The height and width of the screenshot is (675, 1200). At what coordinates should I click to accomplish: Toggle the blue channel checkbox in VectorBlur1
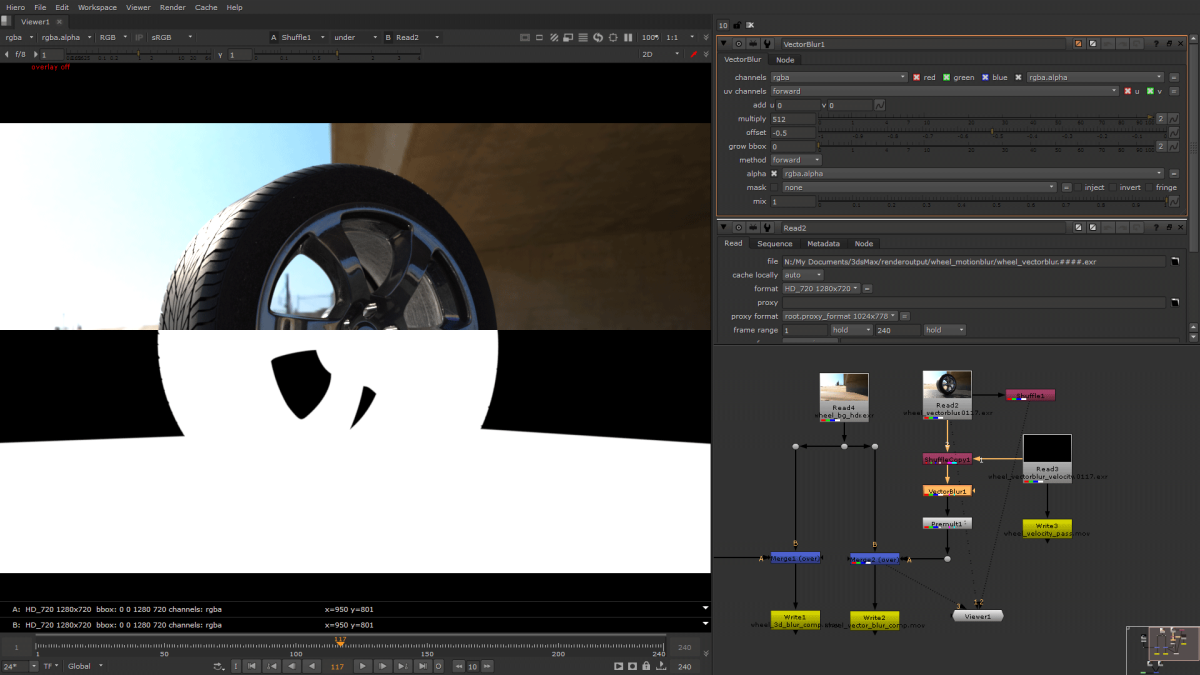tap(984, 77)
